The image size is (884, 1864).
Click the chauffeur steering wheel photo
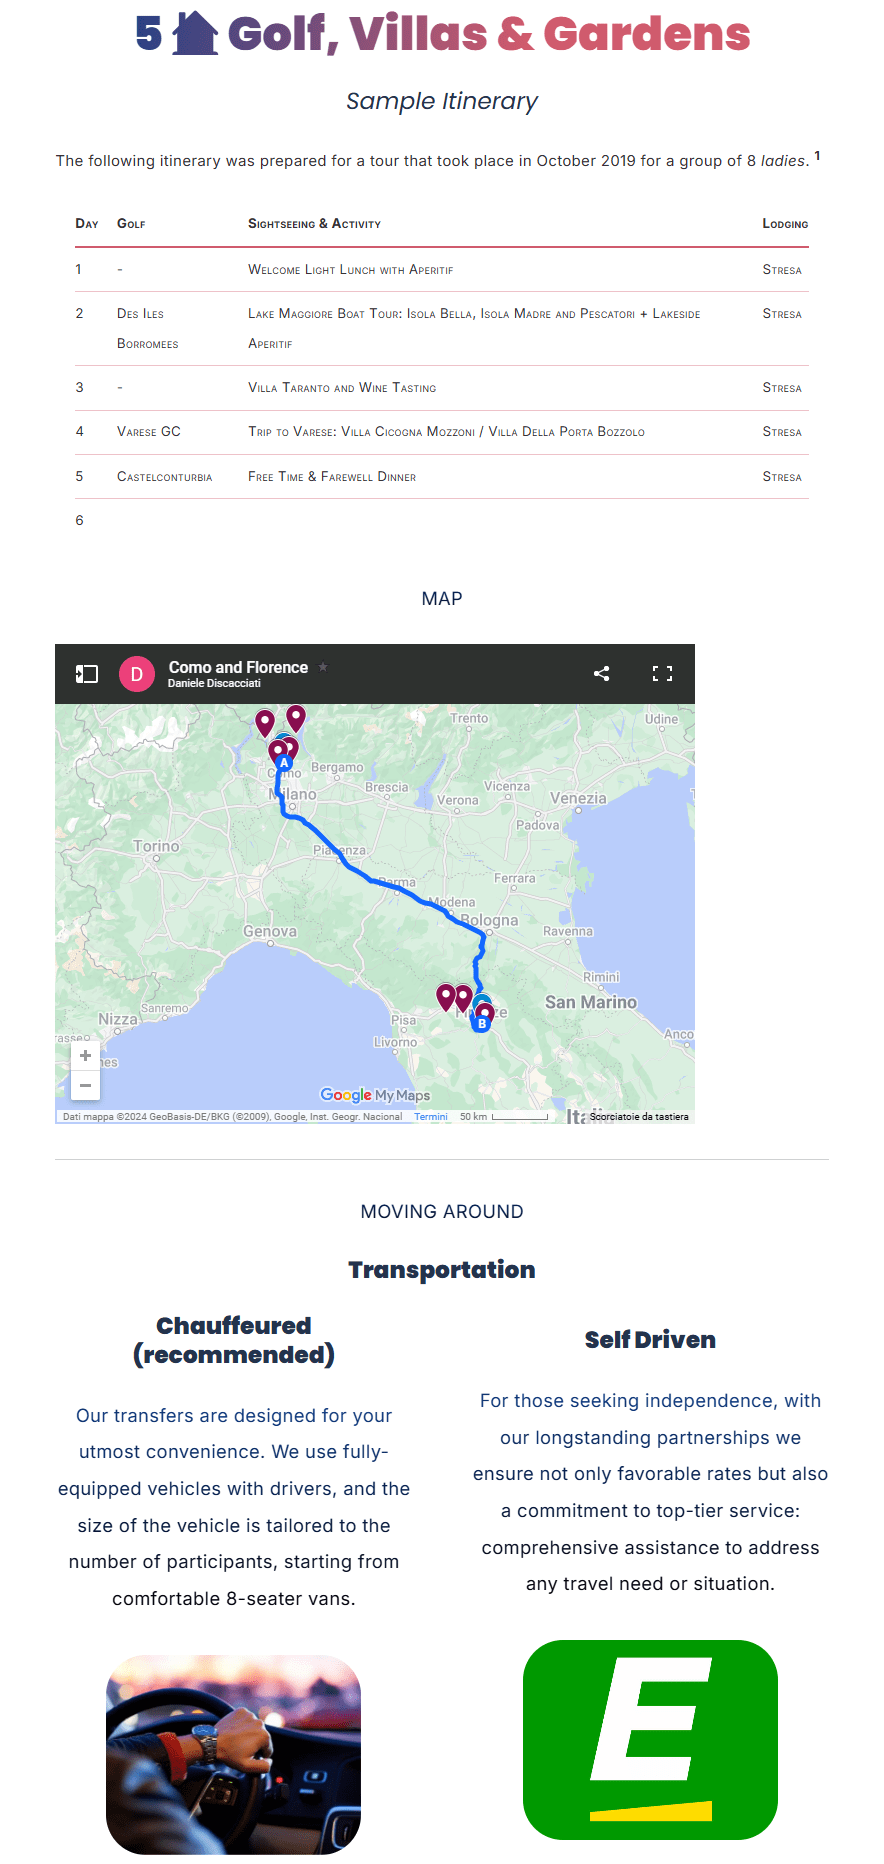point(233,1754)
